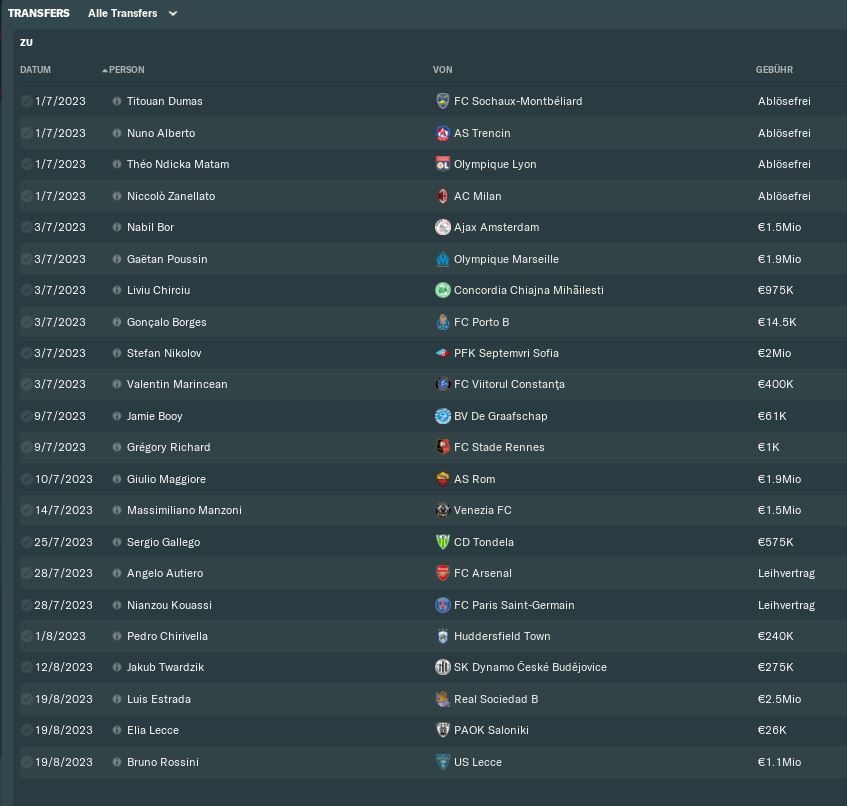Click the CD Tondela club badge

[442, 542]
